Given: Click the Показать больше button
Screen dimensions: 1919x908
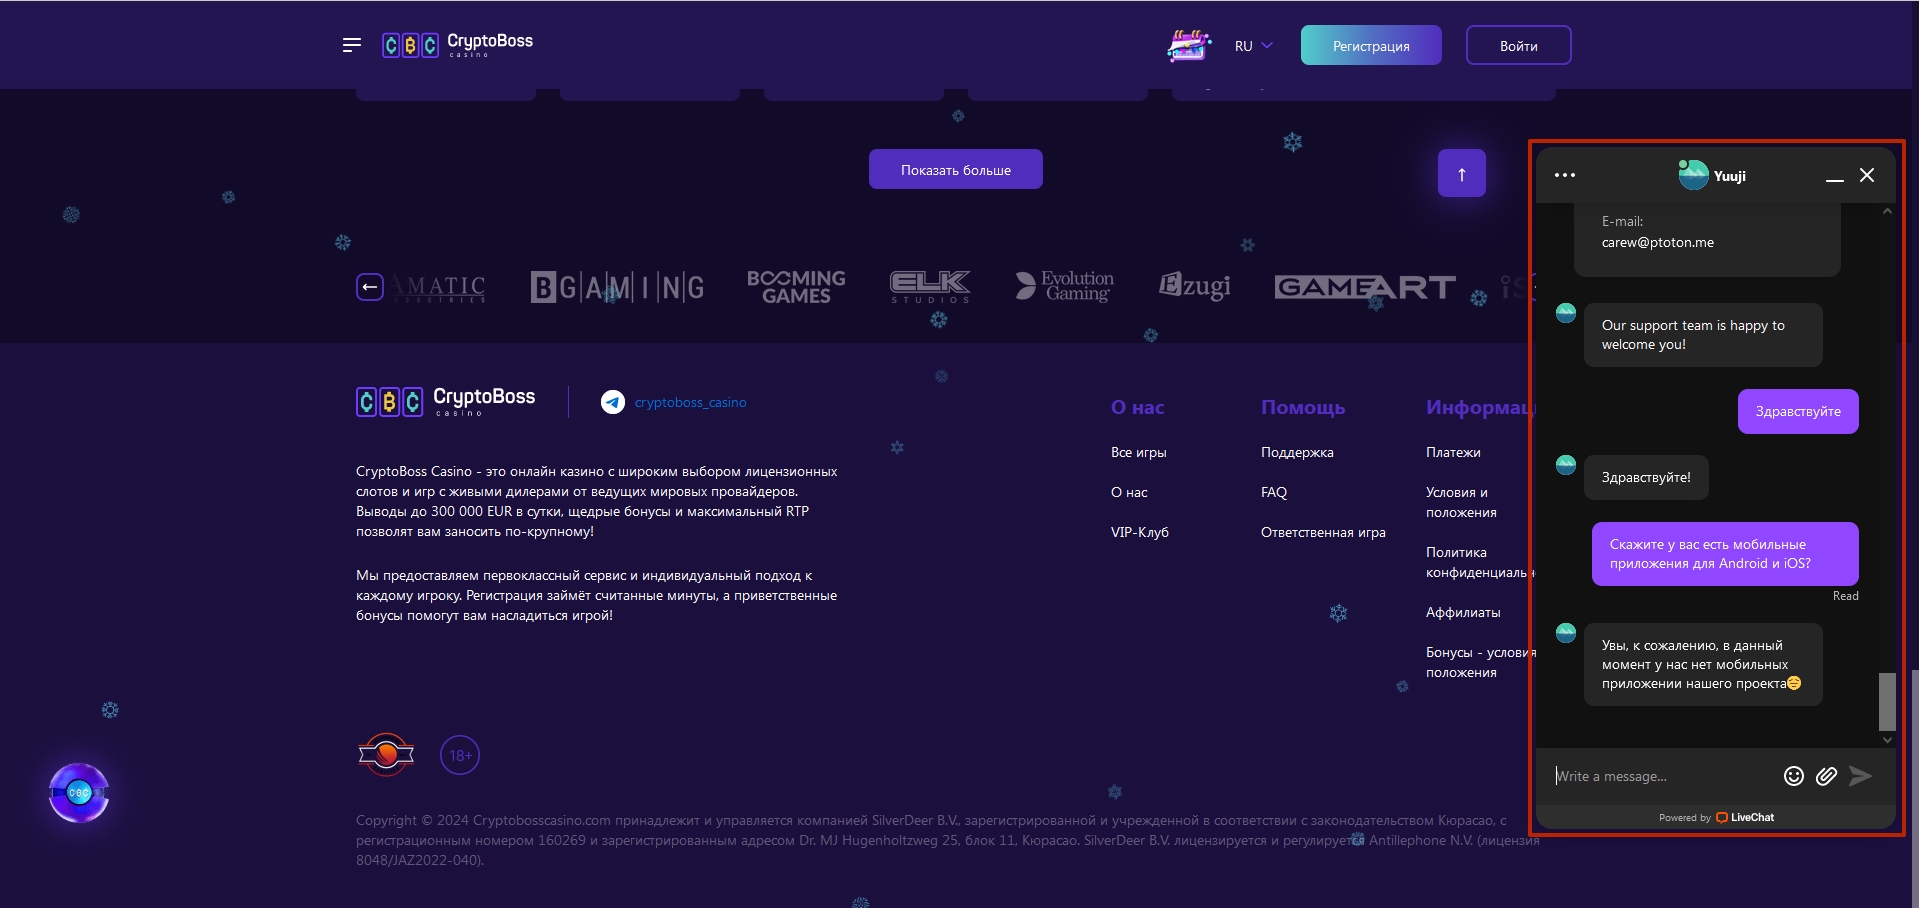Looking at the screenshot, I should pos(955,169).
